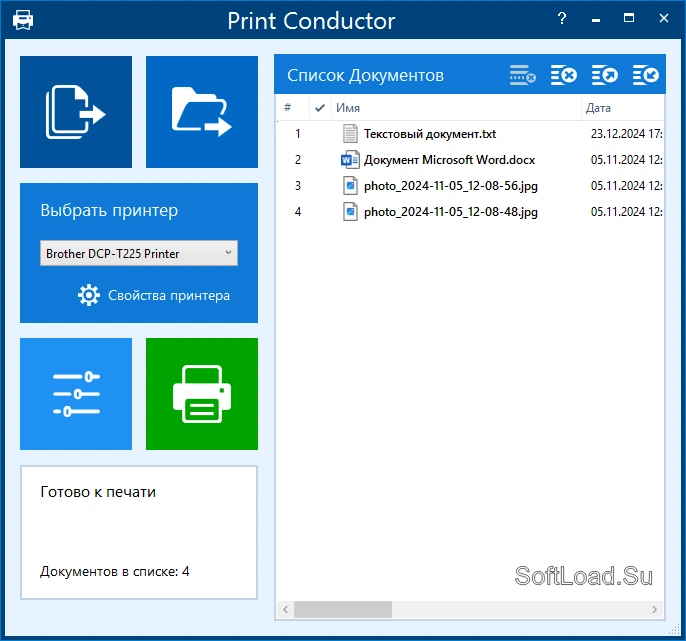The width and height of the screenshot is (686, 641).
Task: Minimize the Print Conductor window
Action: (596, 19)
